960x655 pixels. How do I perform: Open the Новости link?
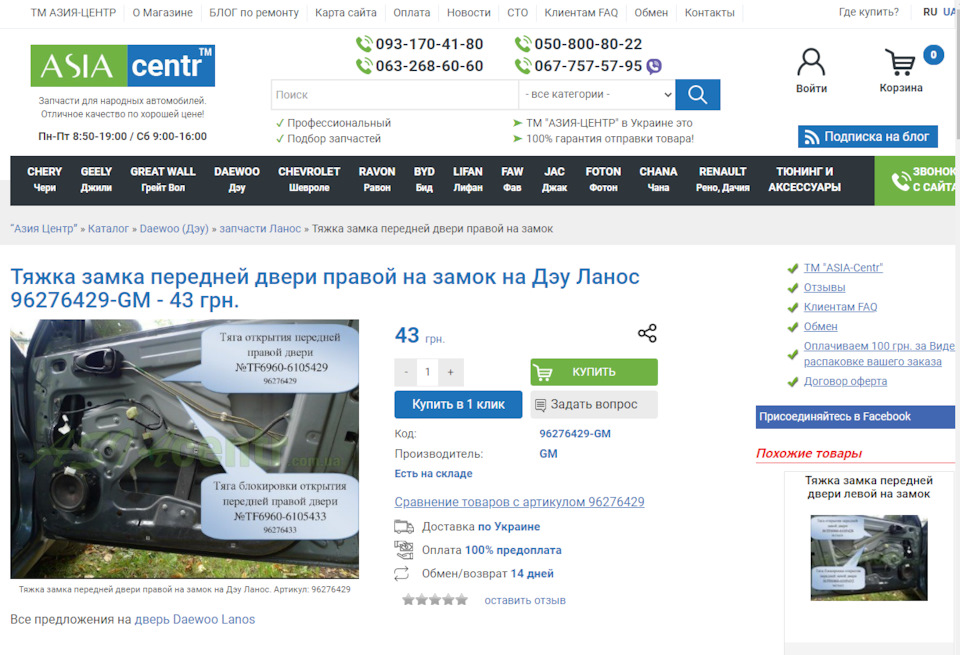468,12
